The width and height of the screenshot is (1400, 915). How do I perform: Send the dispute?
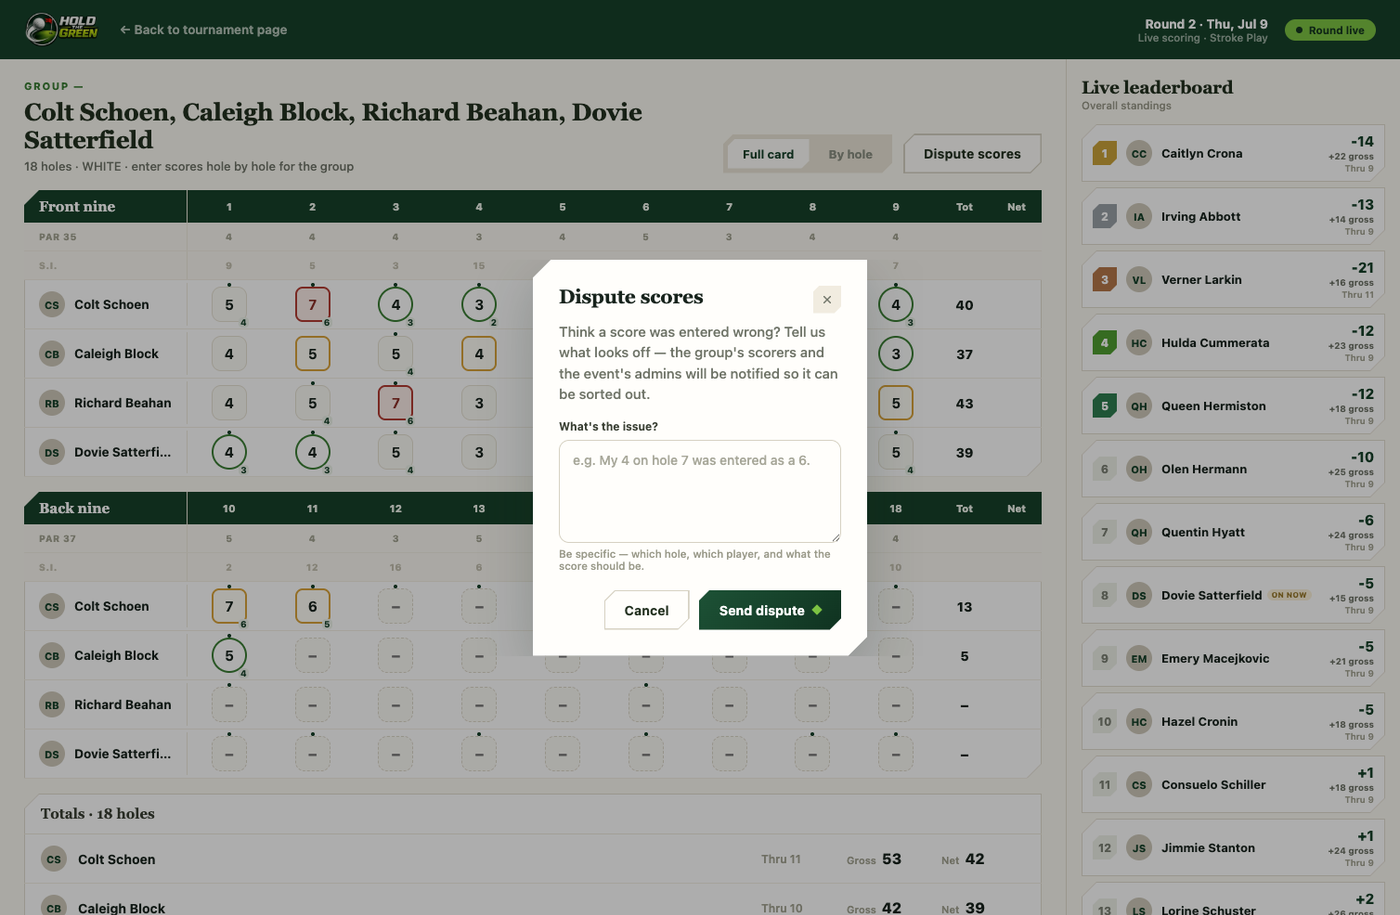click(x=770, y=610)
